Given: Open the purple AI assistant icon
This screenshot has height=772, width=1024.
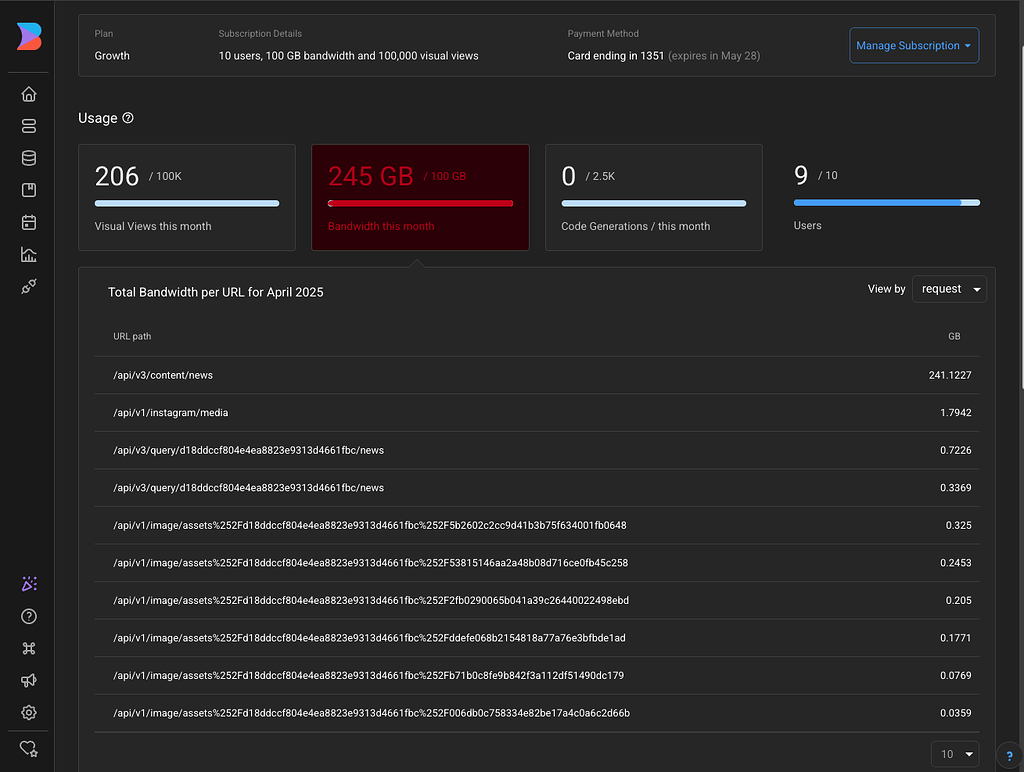Looking at the screenshot, I should point(28,583).
